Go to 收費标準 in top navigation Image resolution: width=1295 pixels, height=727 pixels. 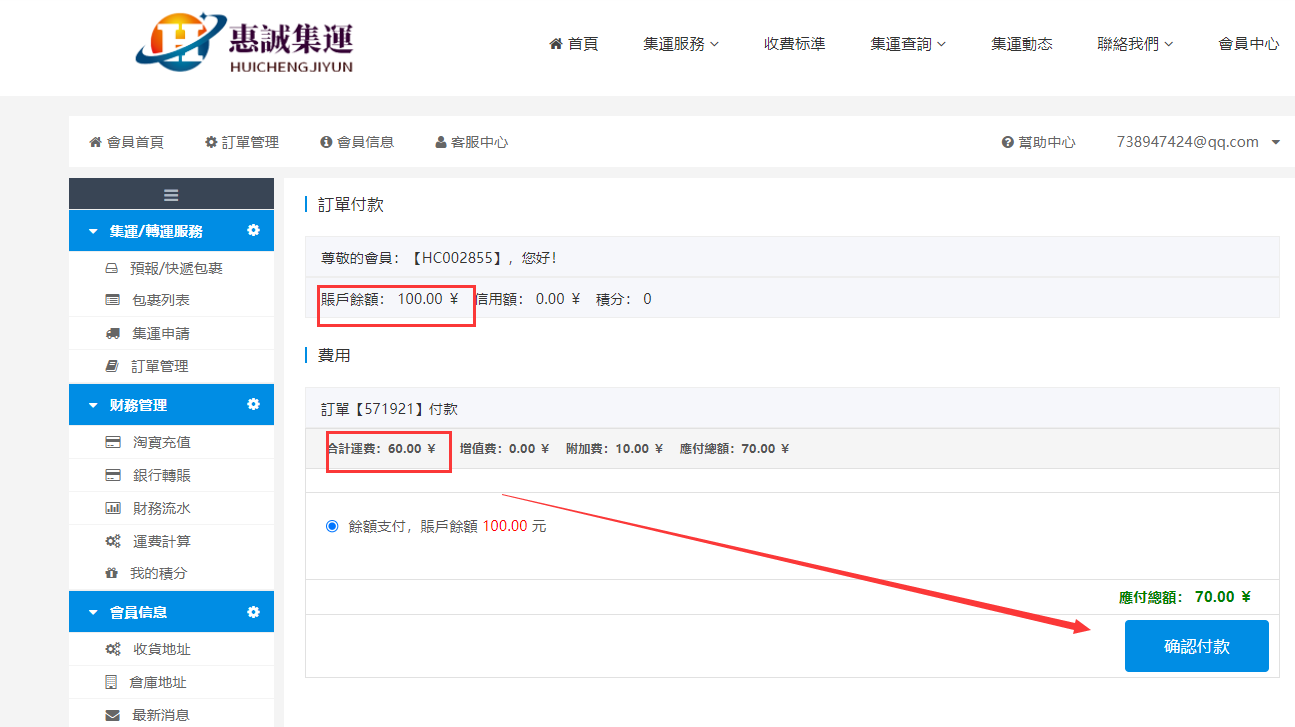794,44
